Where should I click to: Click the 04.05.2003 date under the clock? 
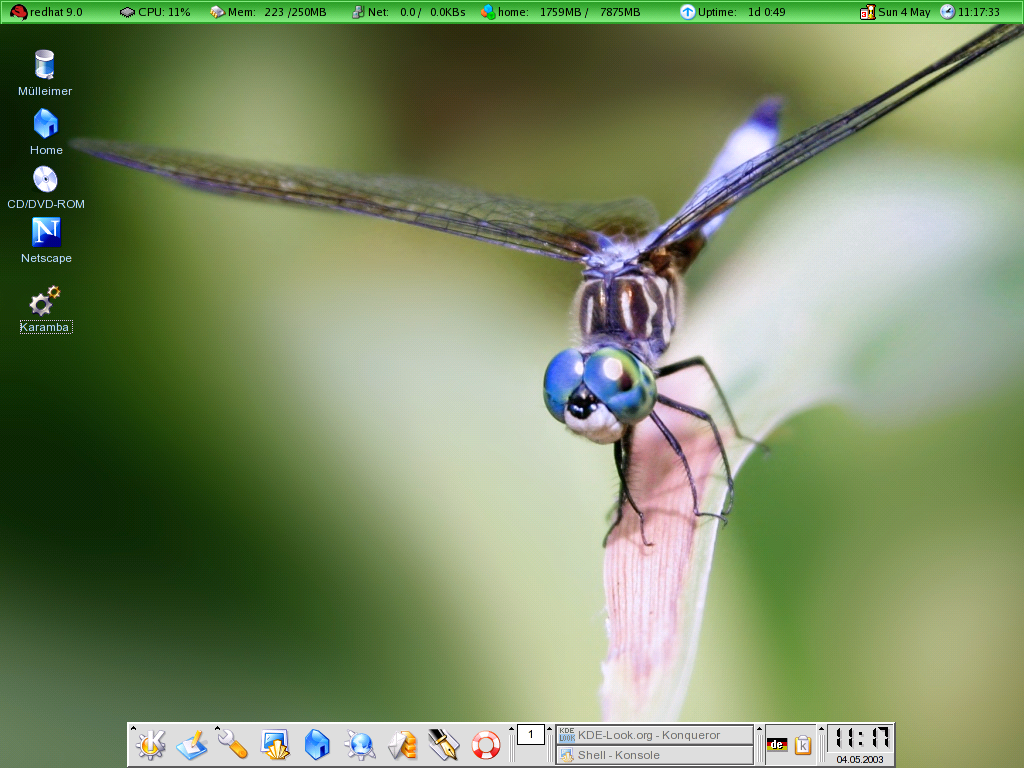(859, 760)
